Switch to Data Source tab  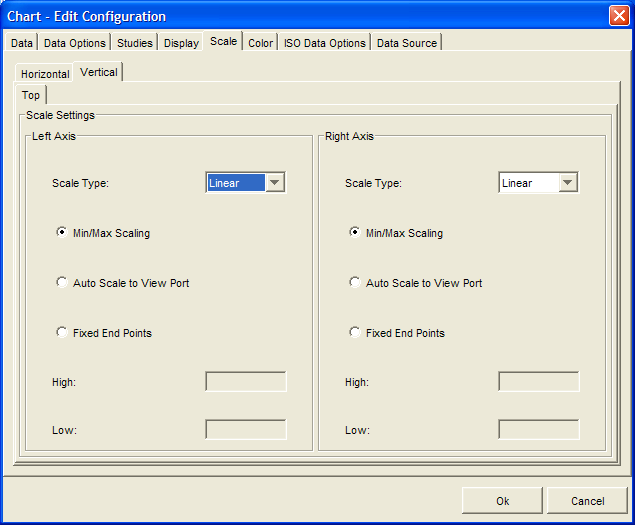point(406,43)
